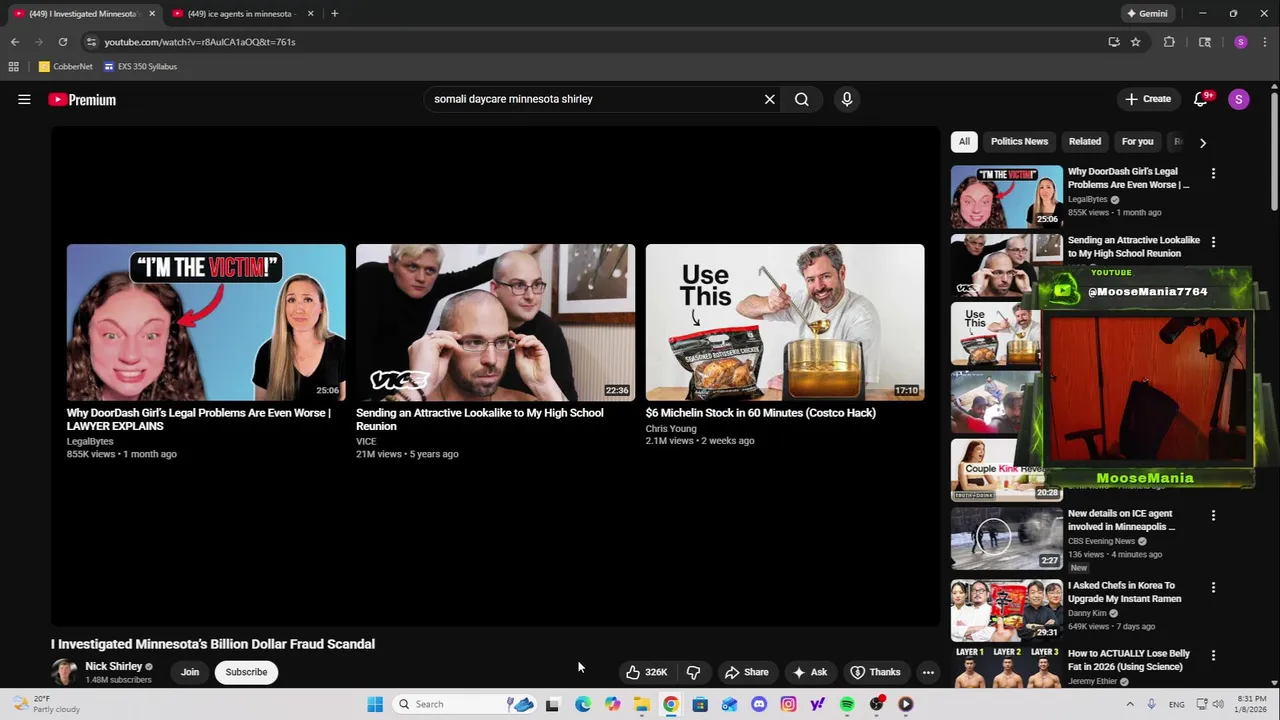Reload the page
Image resolution: width=1280 pixels, height=720 pixels.
(x=63, y=42)
